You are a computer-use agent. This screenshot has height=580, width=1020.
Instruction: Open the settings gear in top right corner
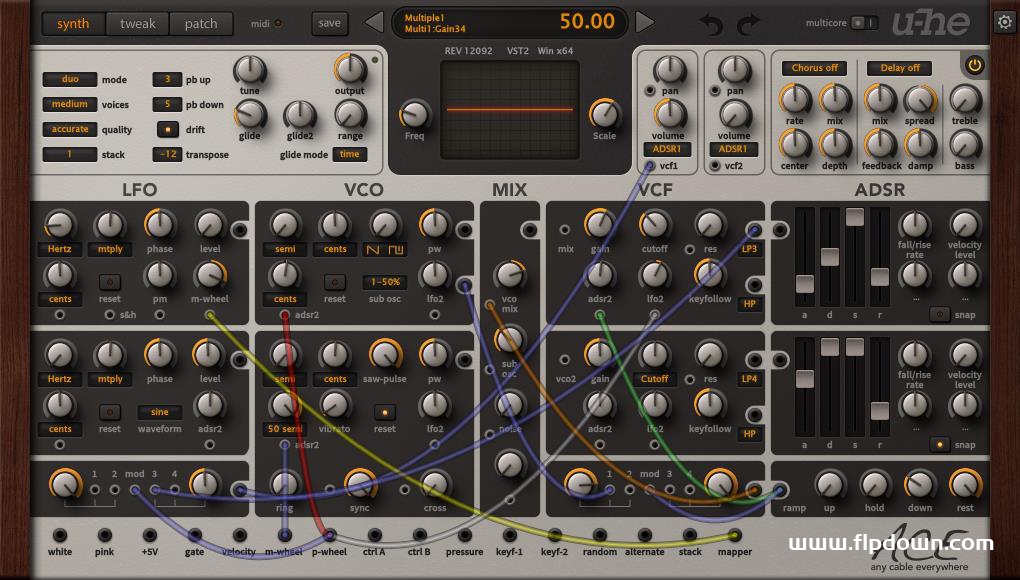click(x=1006, y=20)
